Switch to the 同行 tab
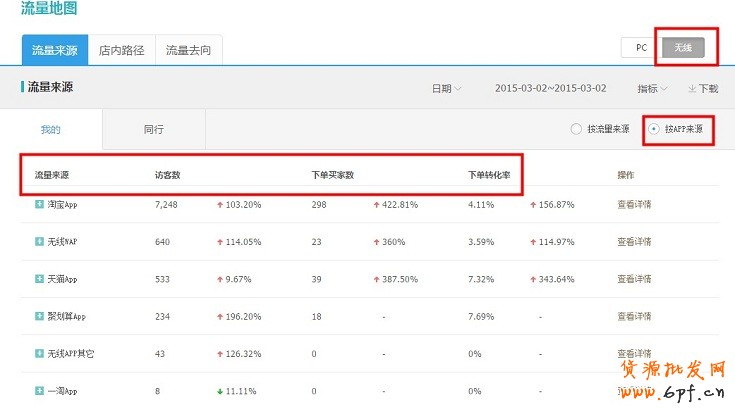 pos(153,130)
